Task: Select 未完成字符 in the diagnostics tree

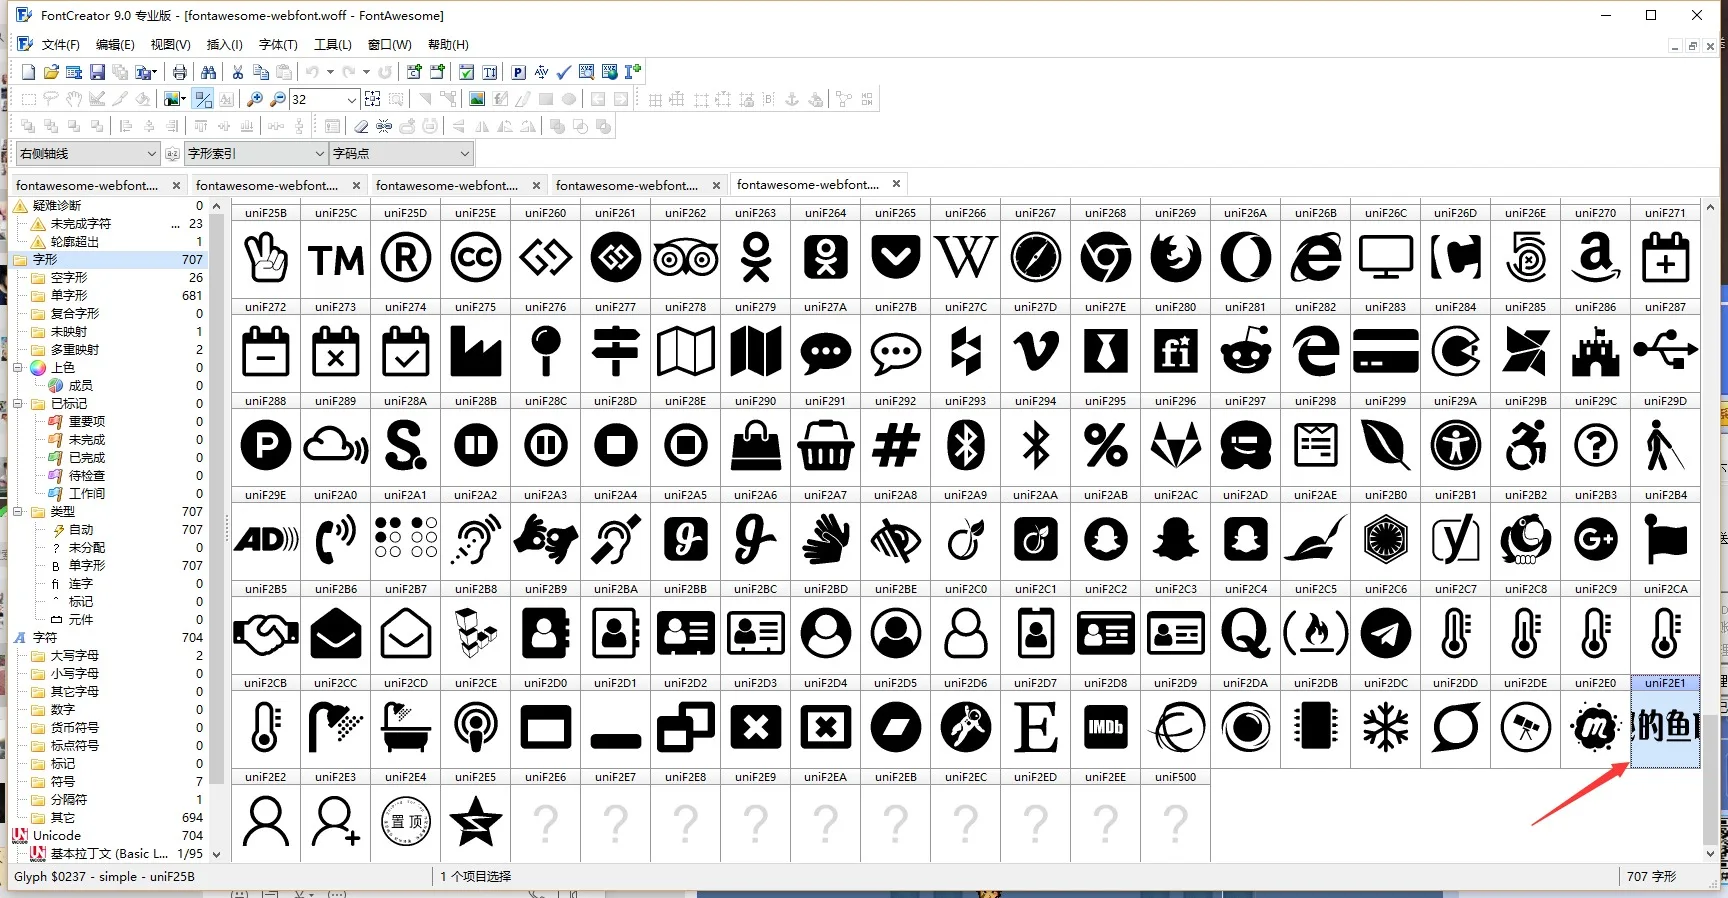Action: [81, 224]
